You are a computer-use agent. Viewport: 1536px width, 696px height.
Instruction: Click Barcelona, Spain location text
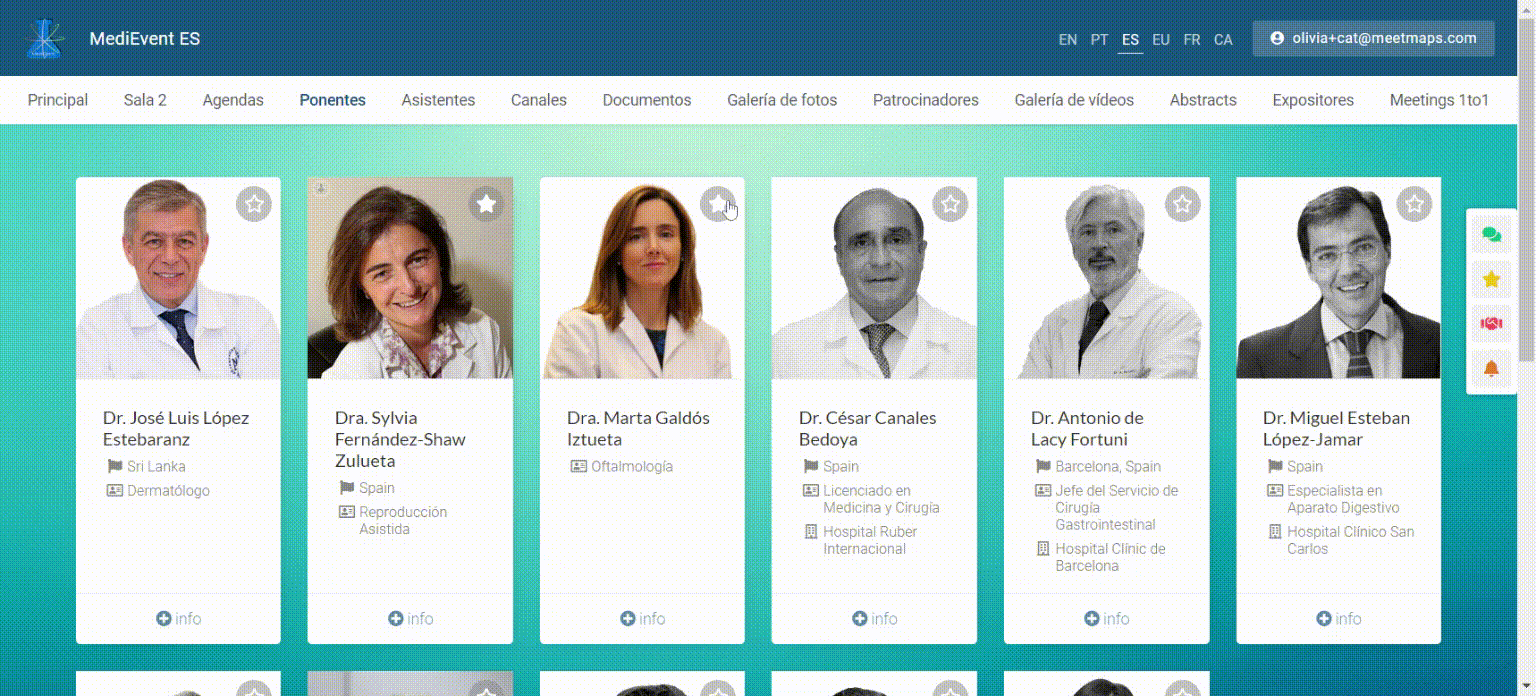[1108, 467]
